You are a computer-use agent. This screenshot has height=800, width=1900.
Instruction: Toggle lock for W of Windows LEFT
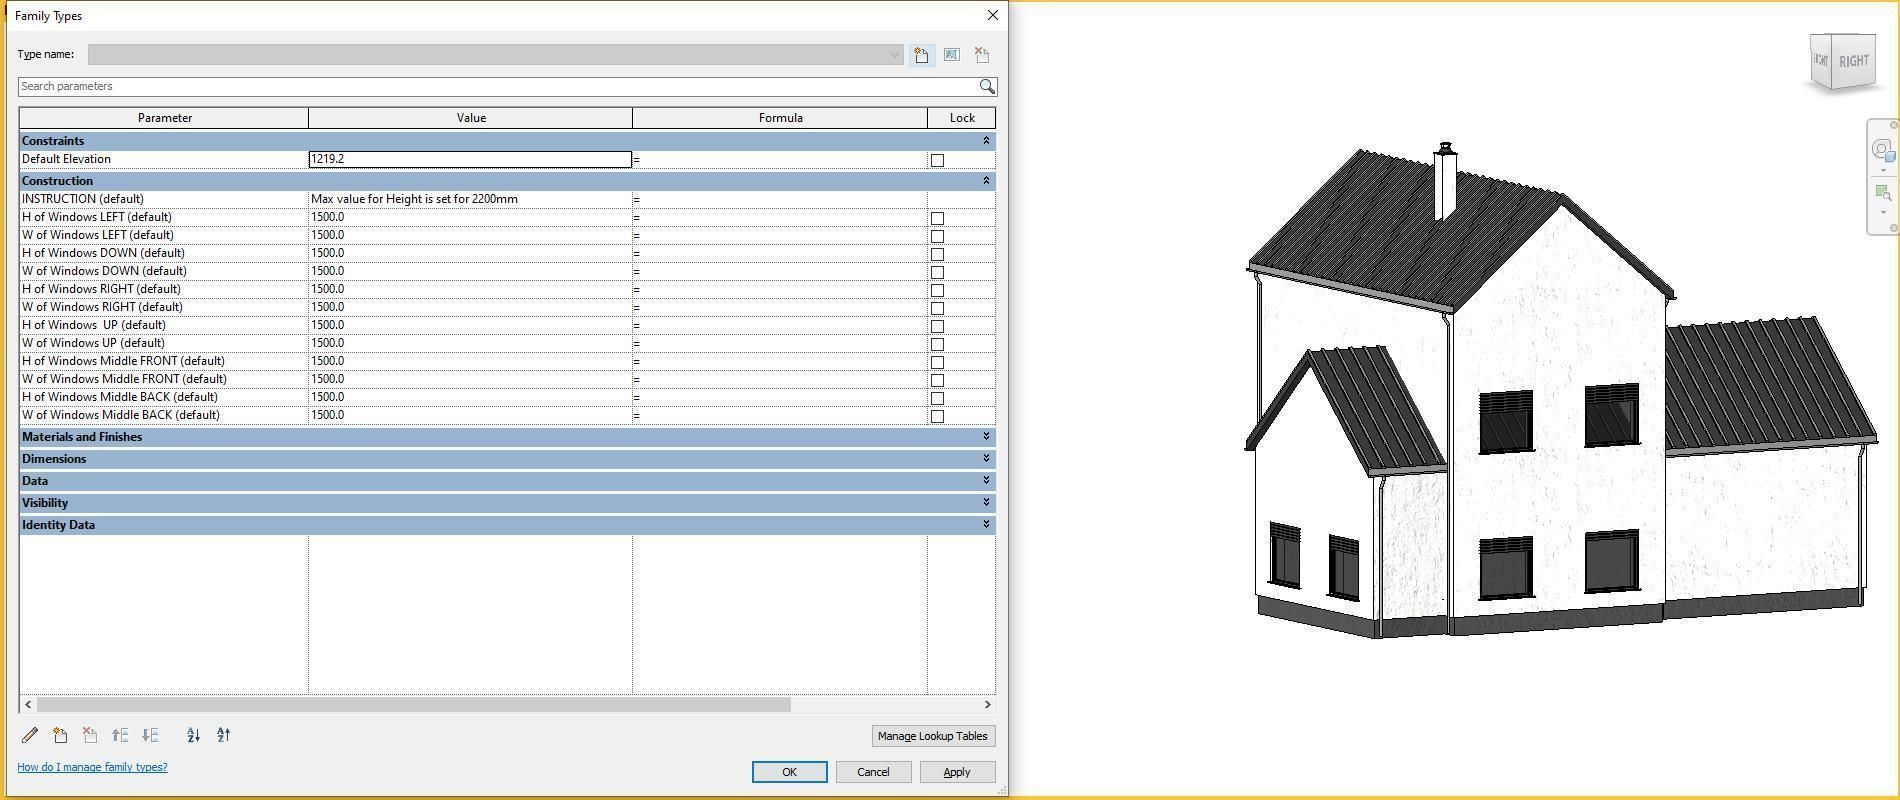point(937,236)
